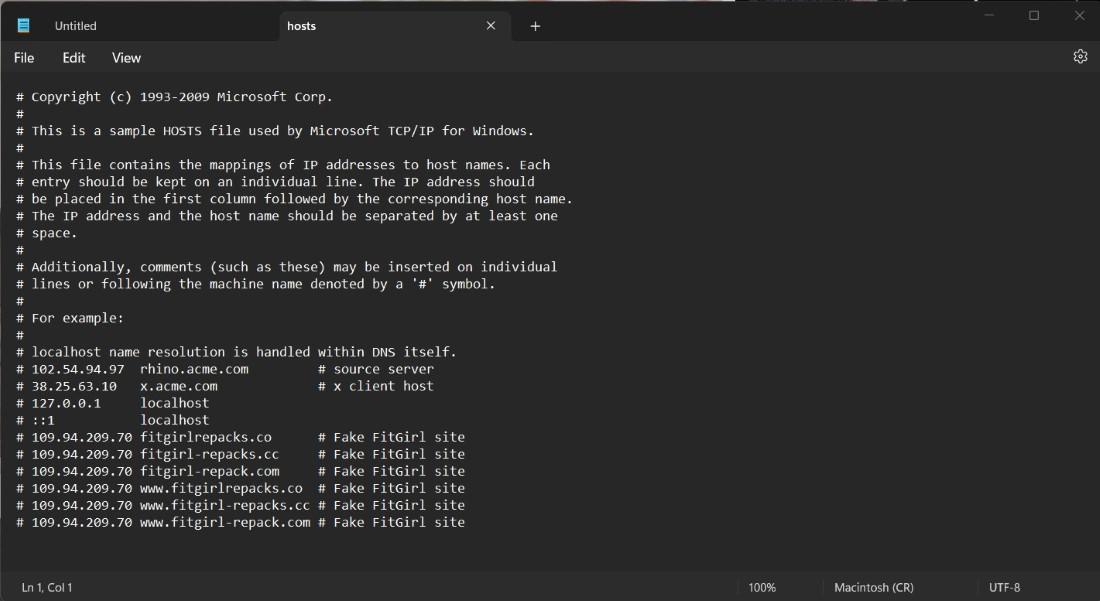Click the '127.0.0.1' address text
Viewport: 1100px width, 601px height.
66,403
